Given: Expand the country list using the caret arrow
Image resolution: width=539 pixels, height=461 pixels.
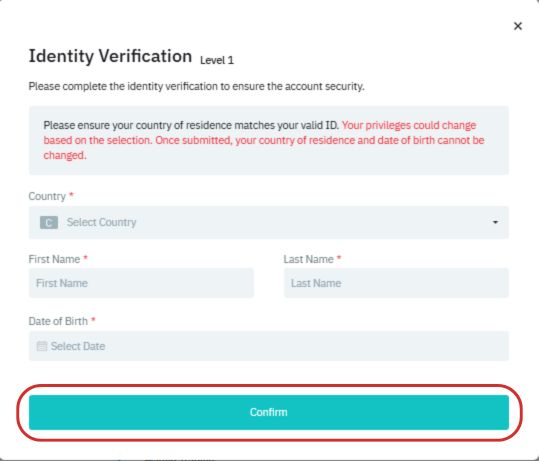Looking at the screenshot, I should pos(495,222).
